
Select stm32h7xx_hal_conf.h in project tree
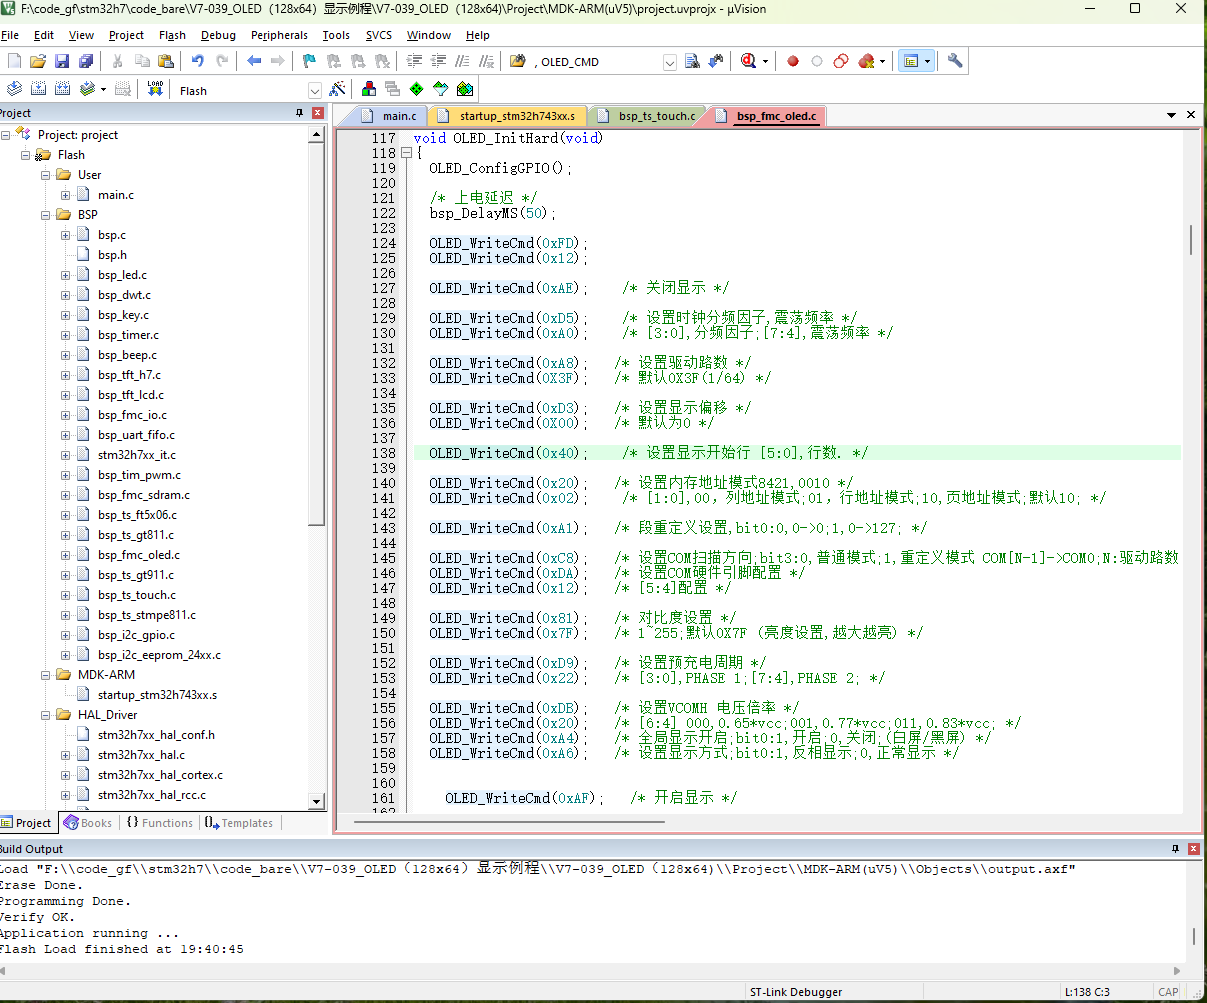[156, 735]
